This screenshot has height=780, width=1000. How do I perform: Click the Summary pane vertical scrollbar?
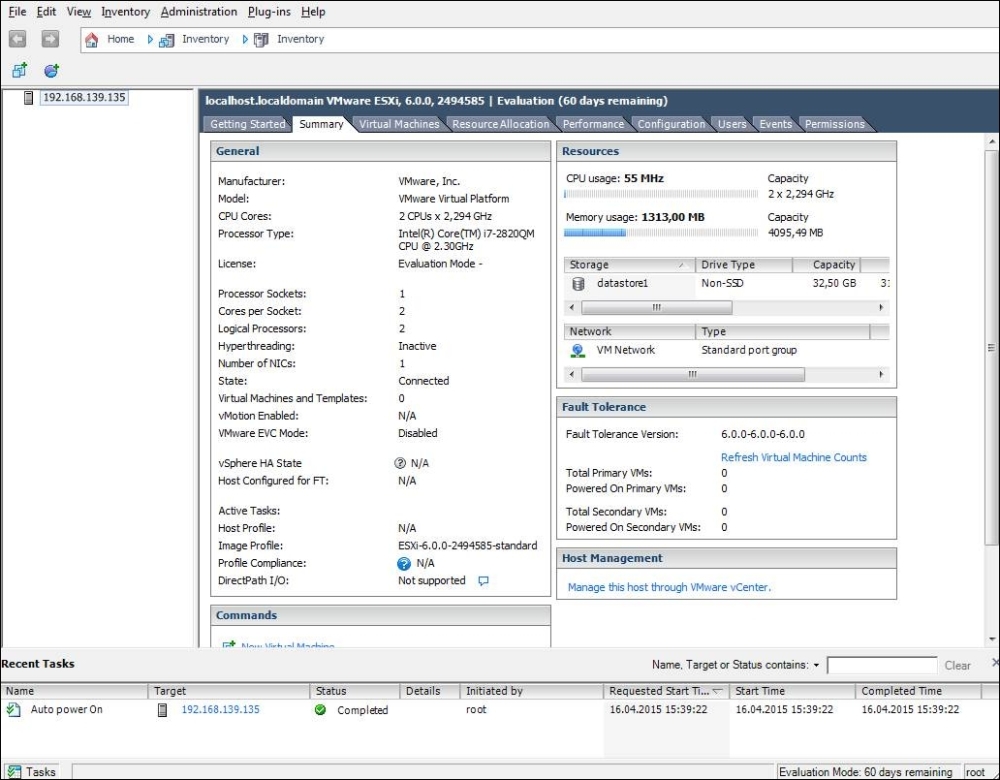(x=991, y=348)
